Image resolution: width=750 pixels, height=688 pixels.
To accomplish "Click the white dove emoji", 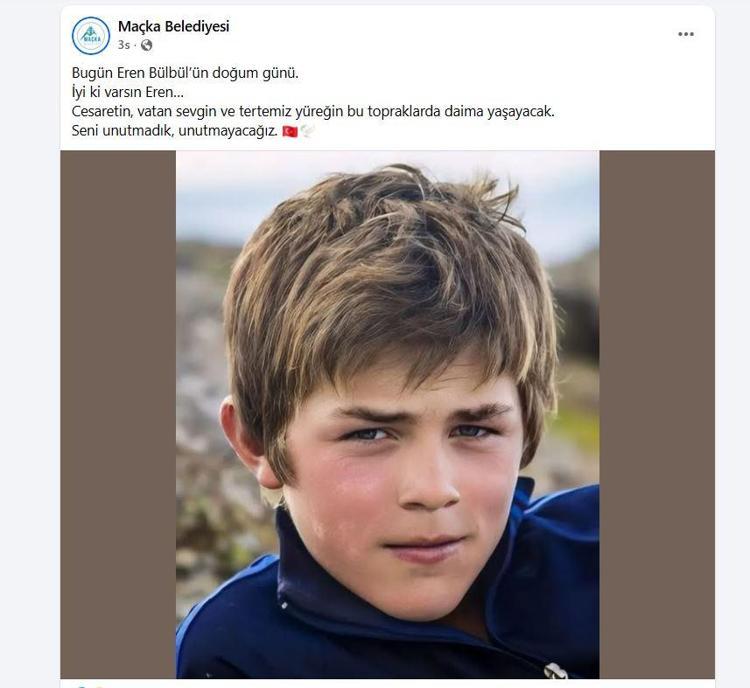I will tap(308, 131).
